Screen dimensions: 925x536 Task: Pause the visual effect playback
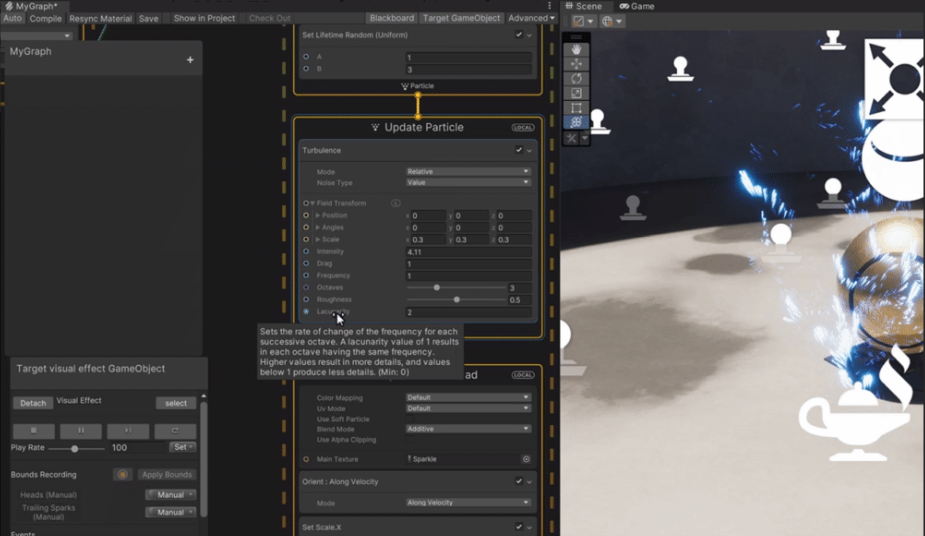(x=81, y=431)
